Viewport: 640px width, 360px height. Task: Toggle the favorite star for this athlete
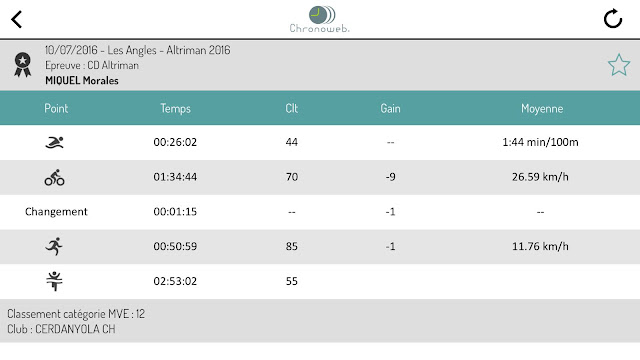tap(619, 65)
